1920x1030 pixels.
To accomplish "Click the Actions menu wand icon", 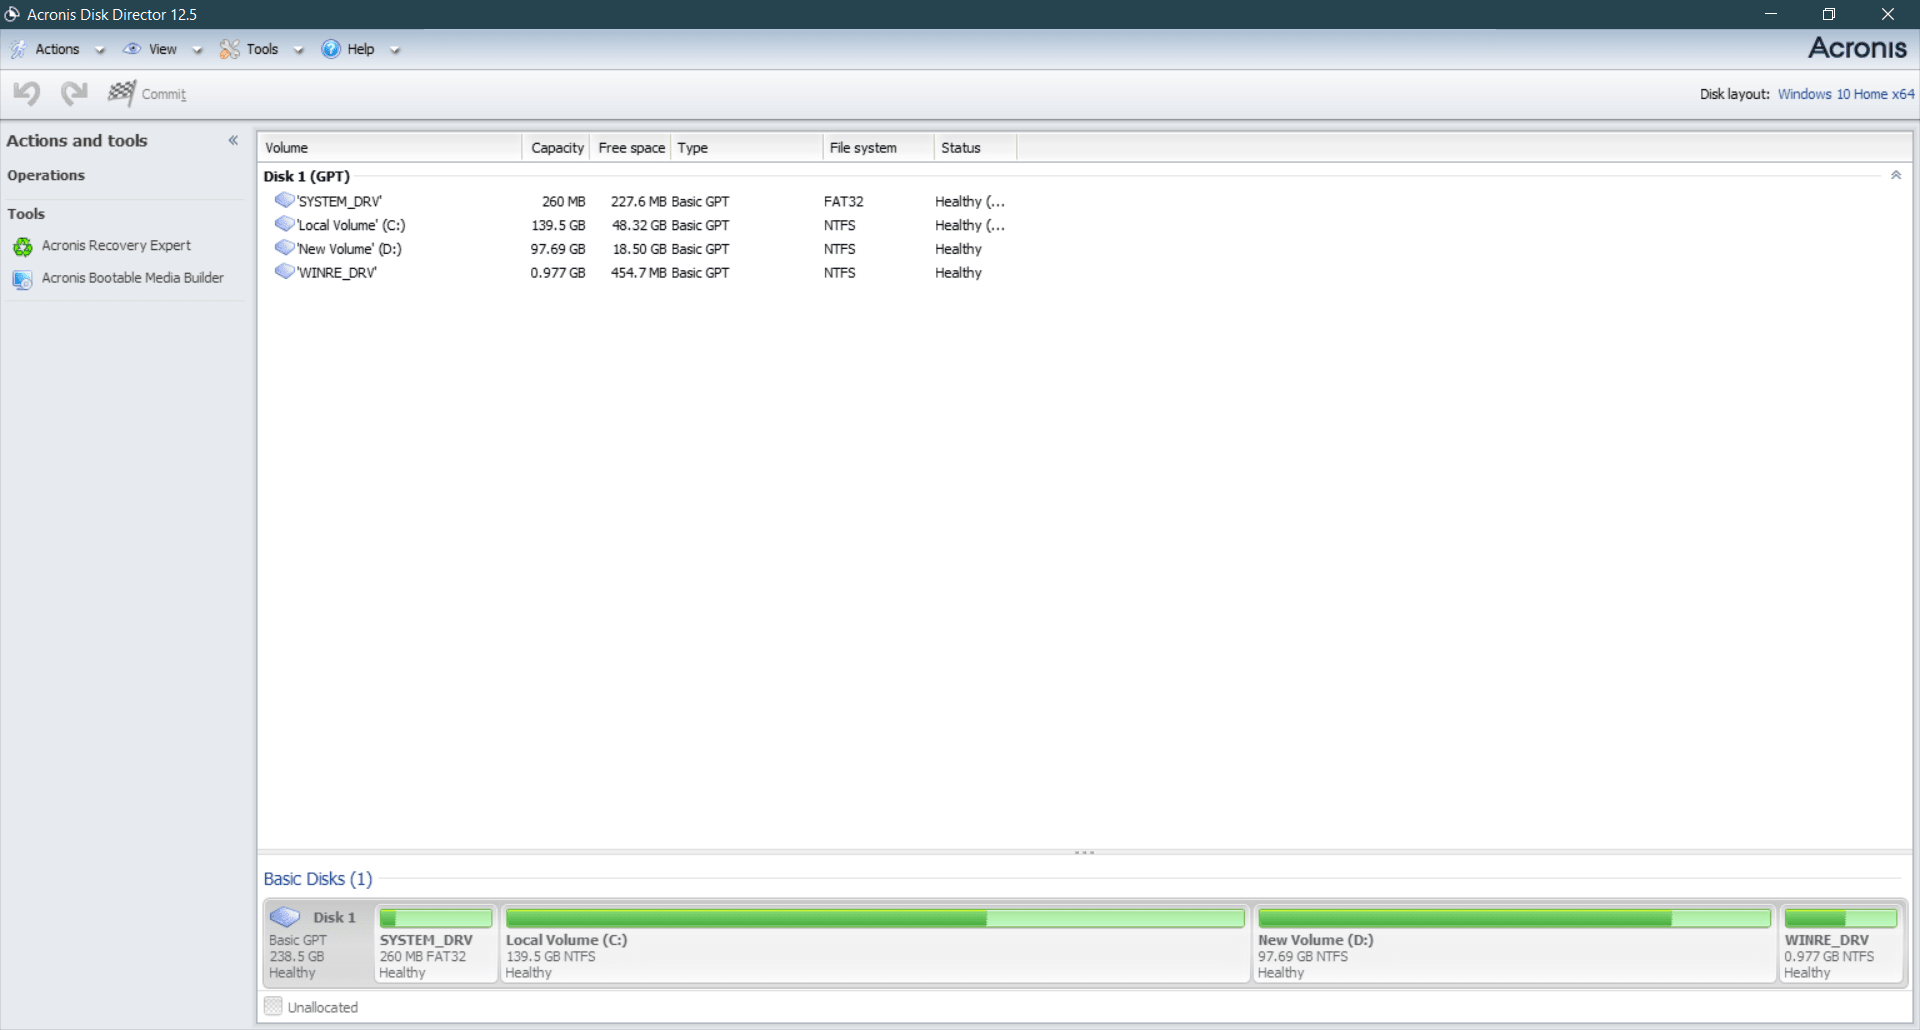I will 18,49.
